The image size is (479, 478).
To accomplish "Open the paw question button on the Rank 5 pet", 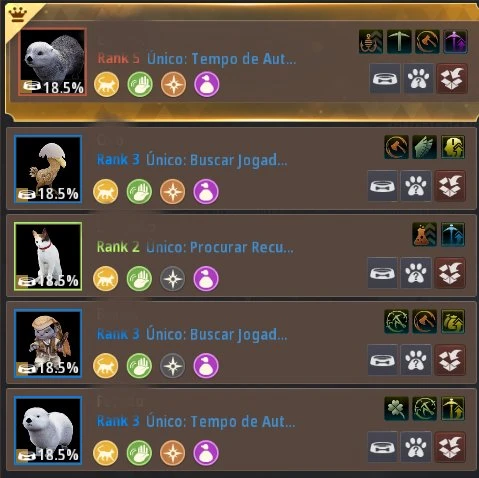I will [418, 79].
